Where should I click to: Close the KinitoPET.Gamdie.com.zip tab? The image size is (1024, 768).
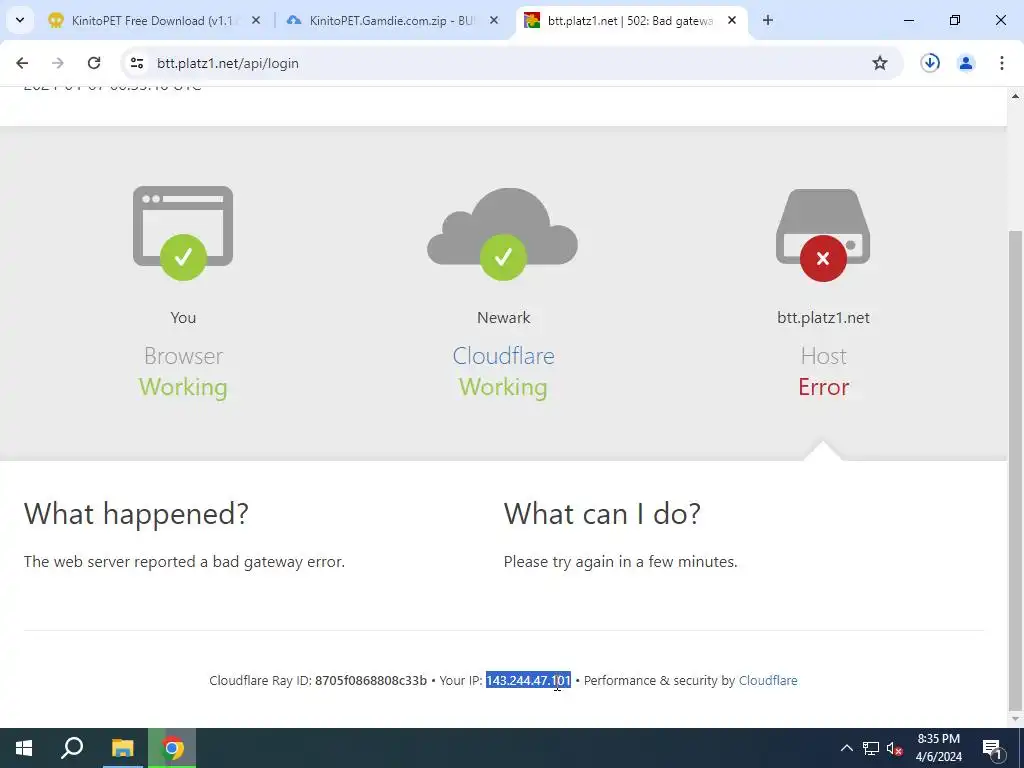[x=494, y=20]
